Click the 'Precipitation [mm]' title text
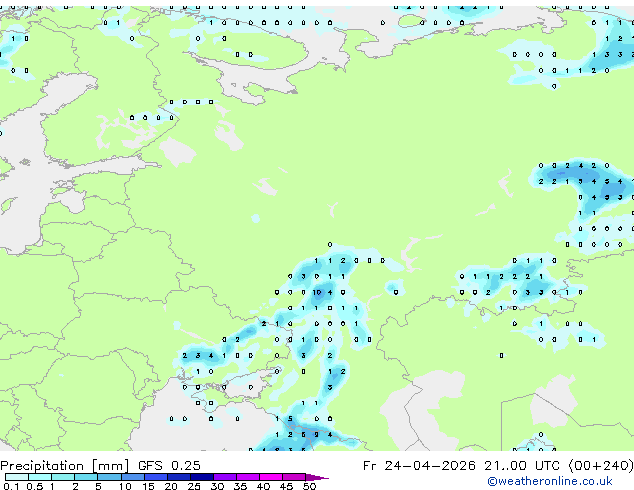 (65, 466)
